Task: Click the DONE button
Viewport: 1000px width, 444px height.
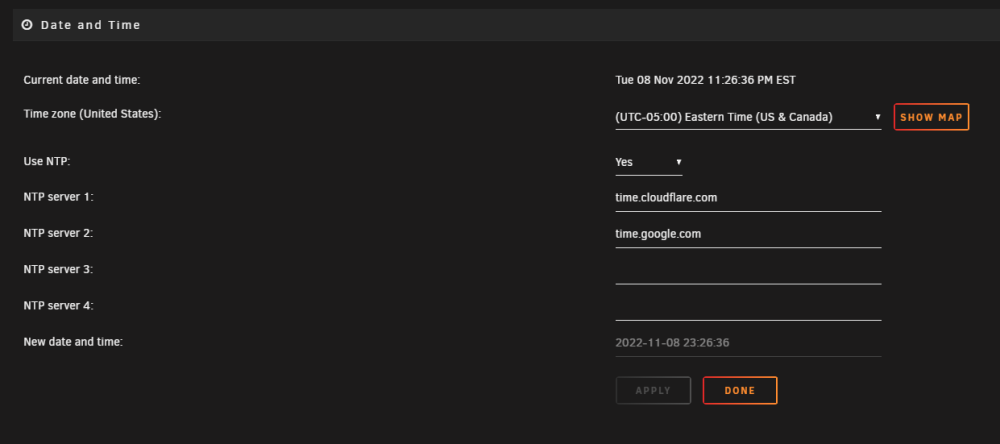Action: [x=740, y=390]
